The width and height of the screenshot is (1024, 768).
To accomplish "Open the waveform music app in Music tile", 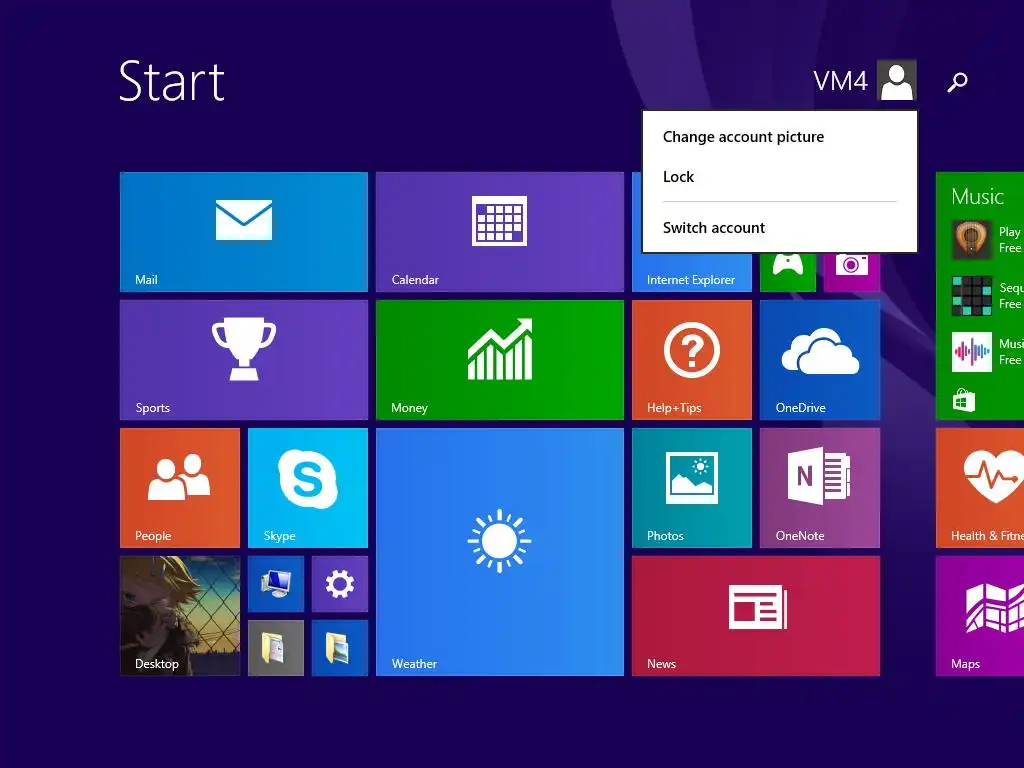I will click(x=972, y=352).
